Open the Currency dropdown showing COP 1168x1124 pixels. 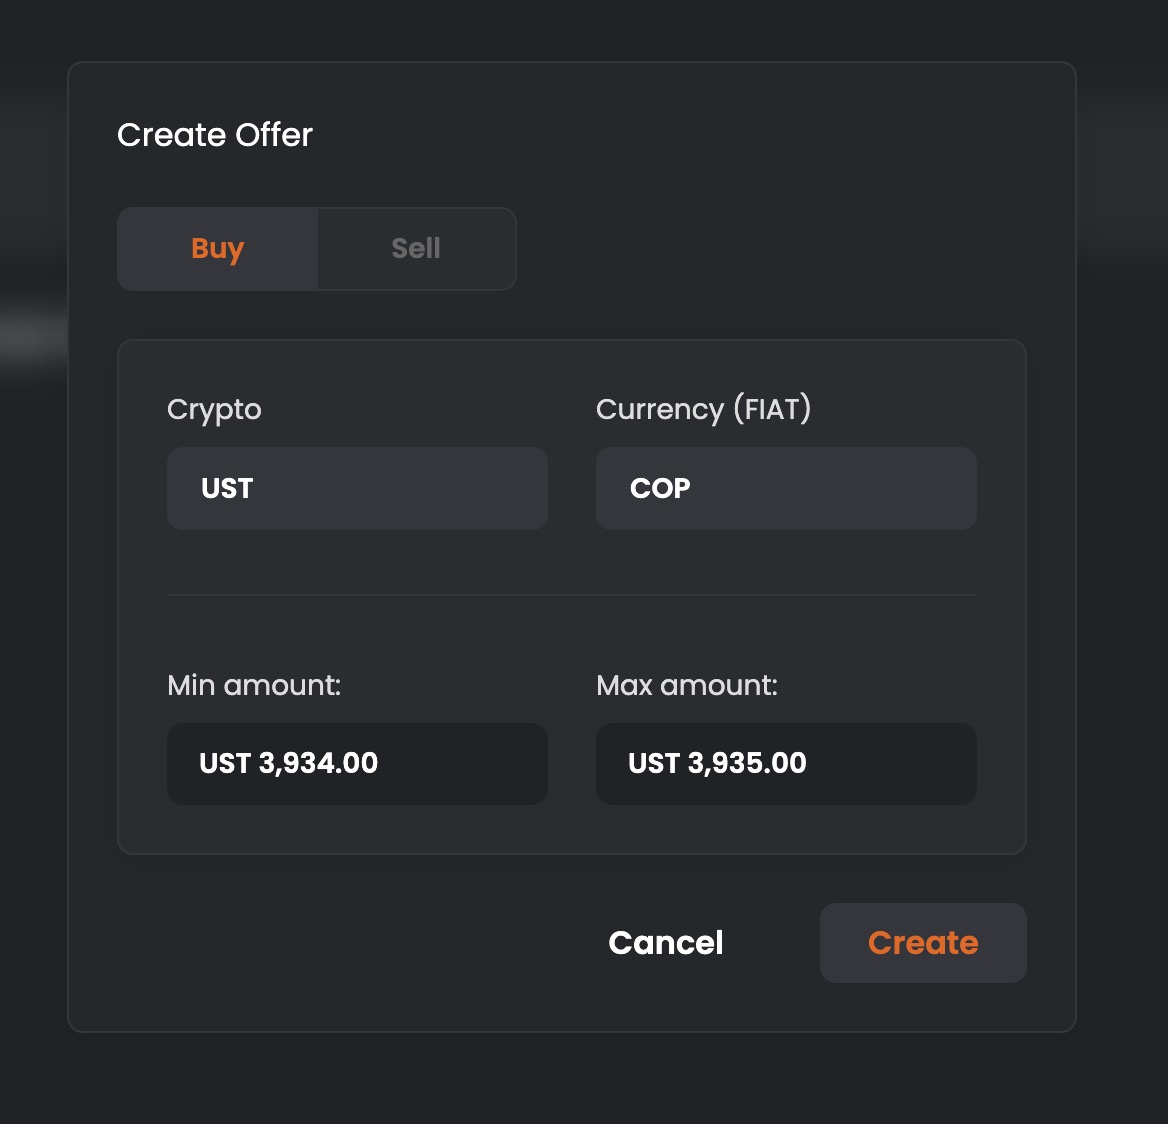tap(786, 488)
